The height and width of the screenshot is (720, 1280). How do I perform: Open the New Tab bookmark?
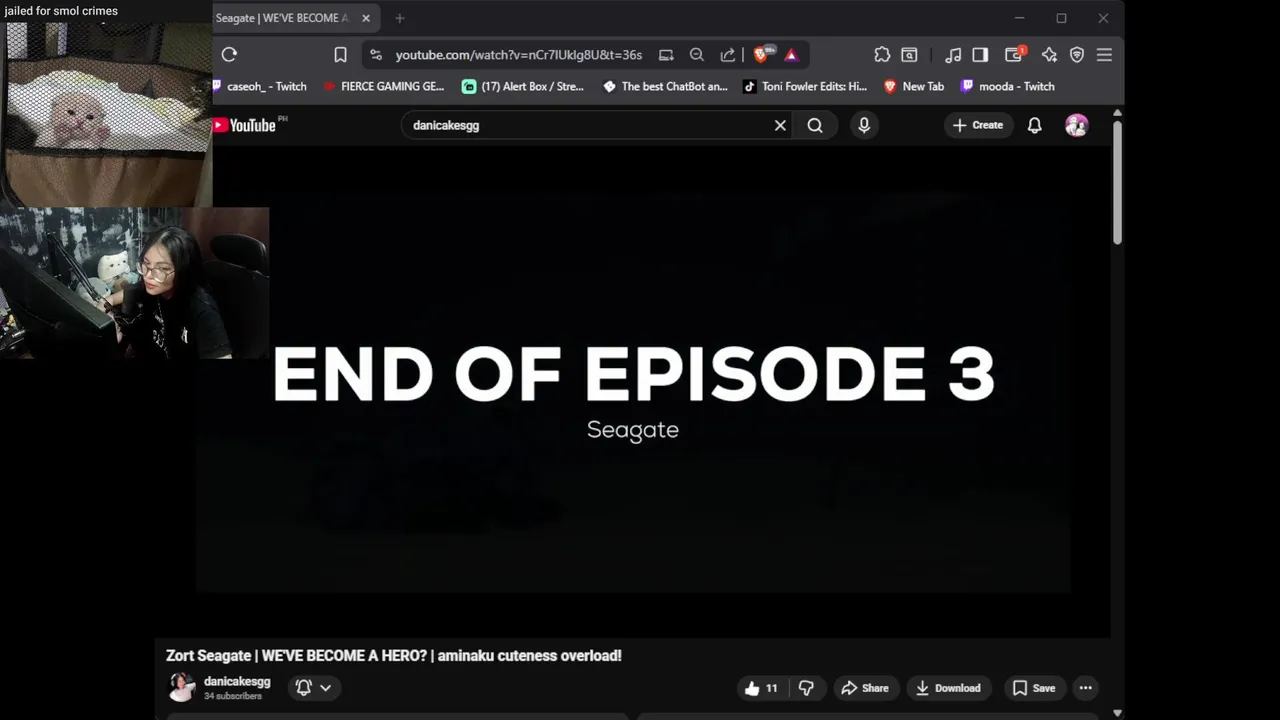914,86
